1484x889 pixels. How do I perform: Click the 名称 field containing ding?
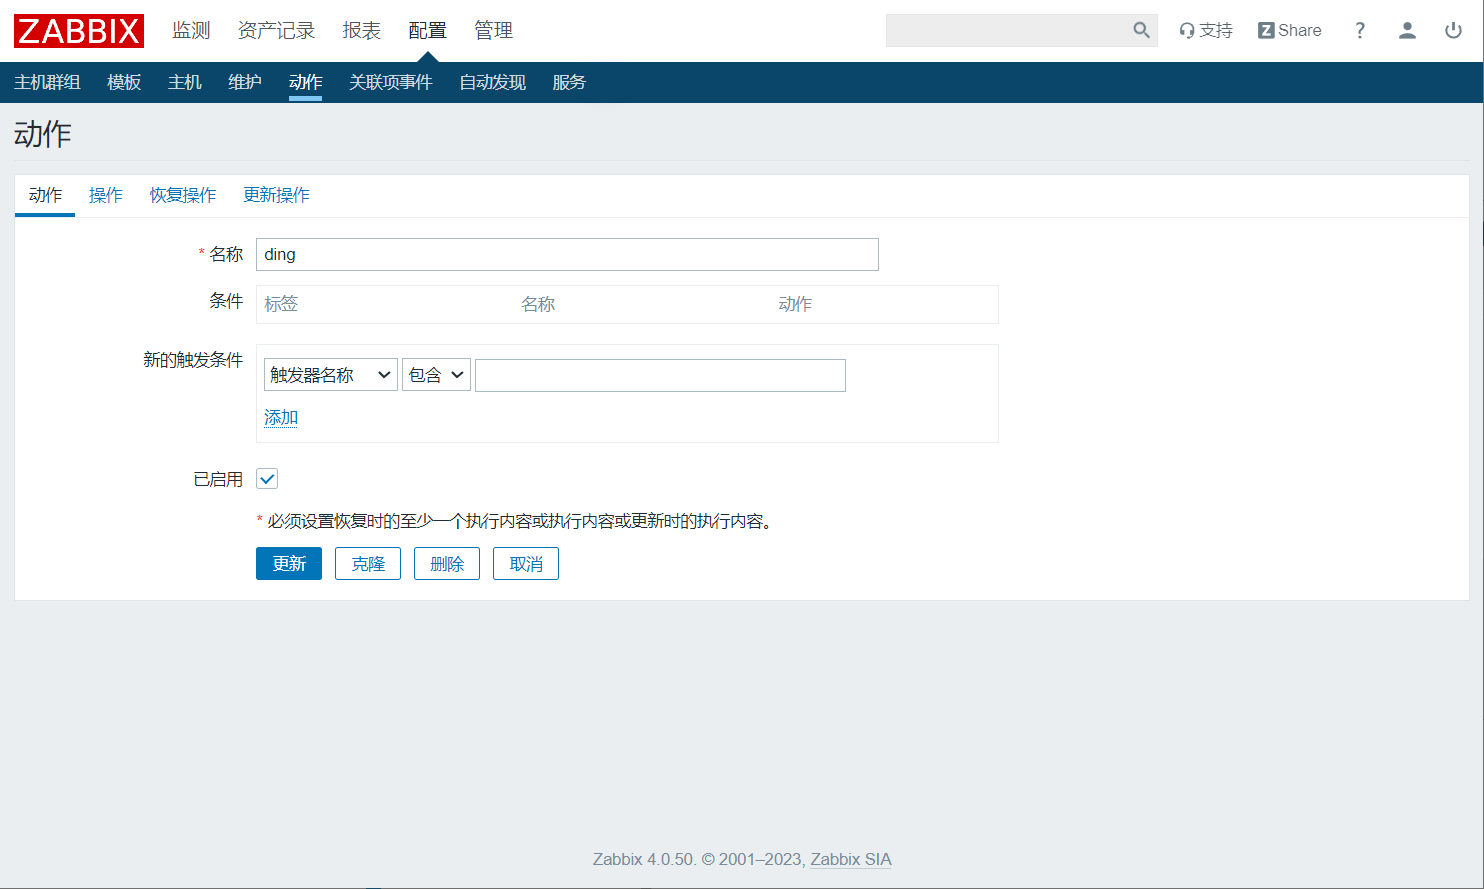point(567,255)
